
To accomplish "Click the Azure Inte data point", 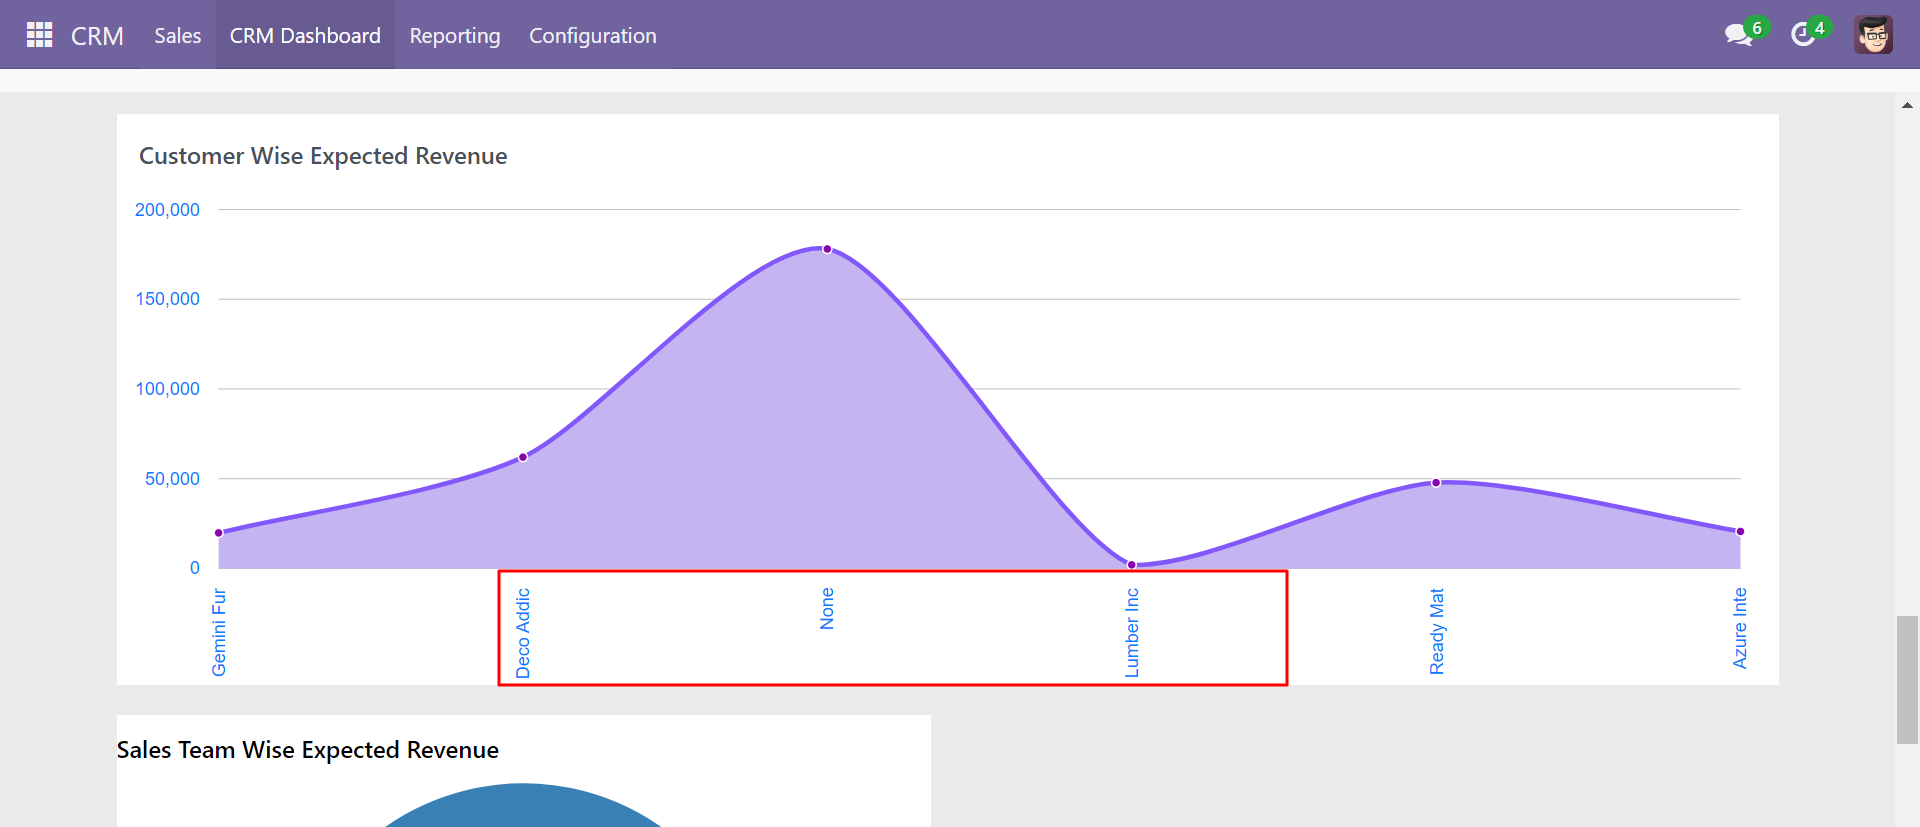I will [x=1740, y=531].
